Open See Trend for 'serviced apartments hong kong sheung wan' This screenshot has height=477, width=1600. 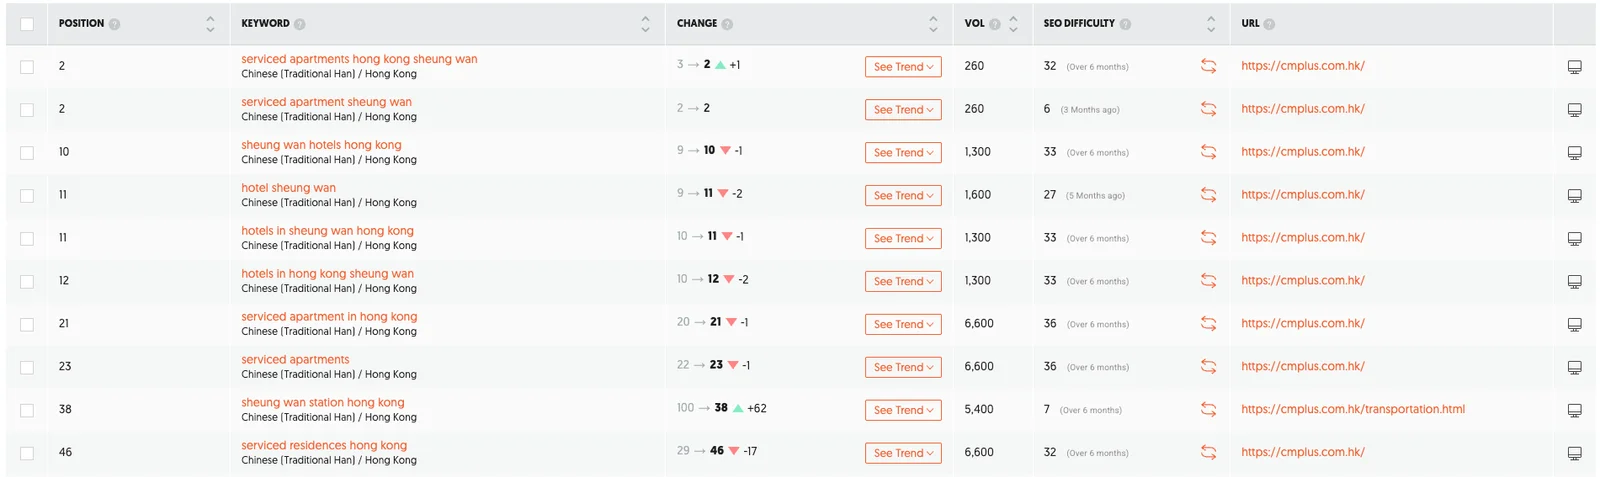pyautogui.click(x=903, y=67)
